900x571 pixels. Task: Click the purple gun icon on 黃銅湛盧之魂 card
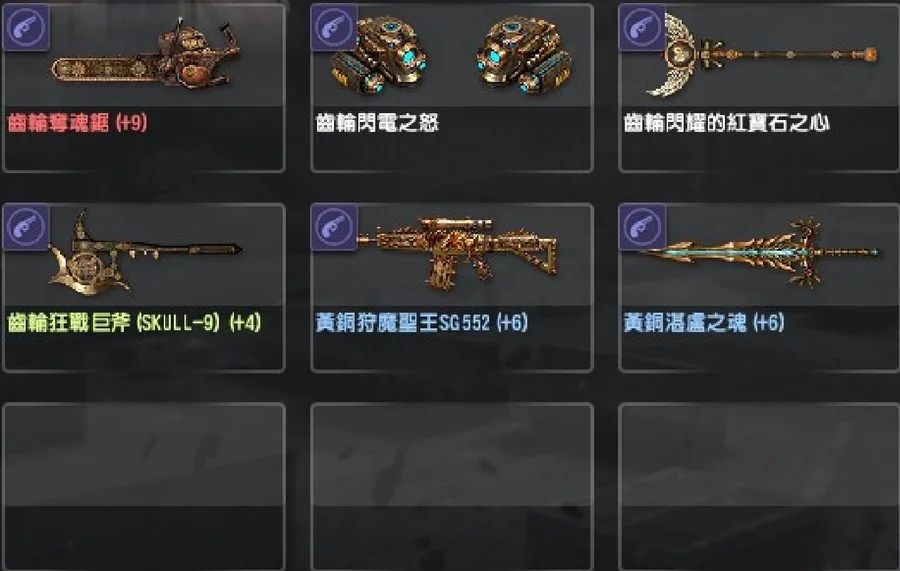[643, 227]
